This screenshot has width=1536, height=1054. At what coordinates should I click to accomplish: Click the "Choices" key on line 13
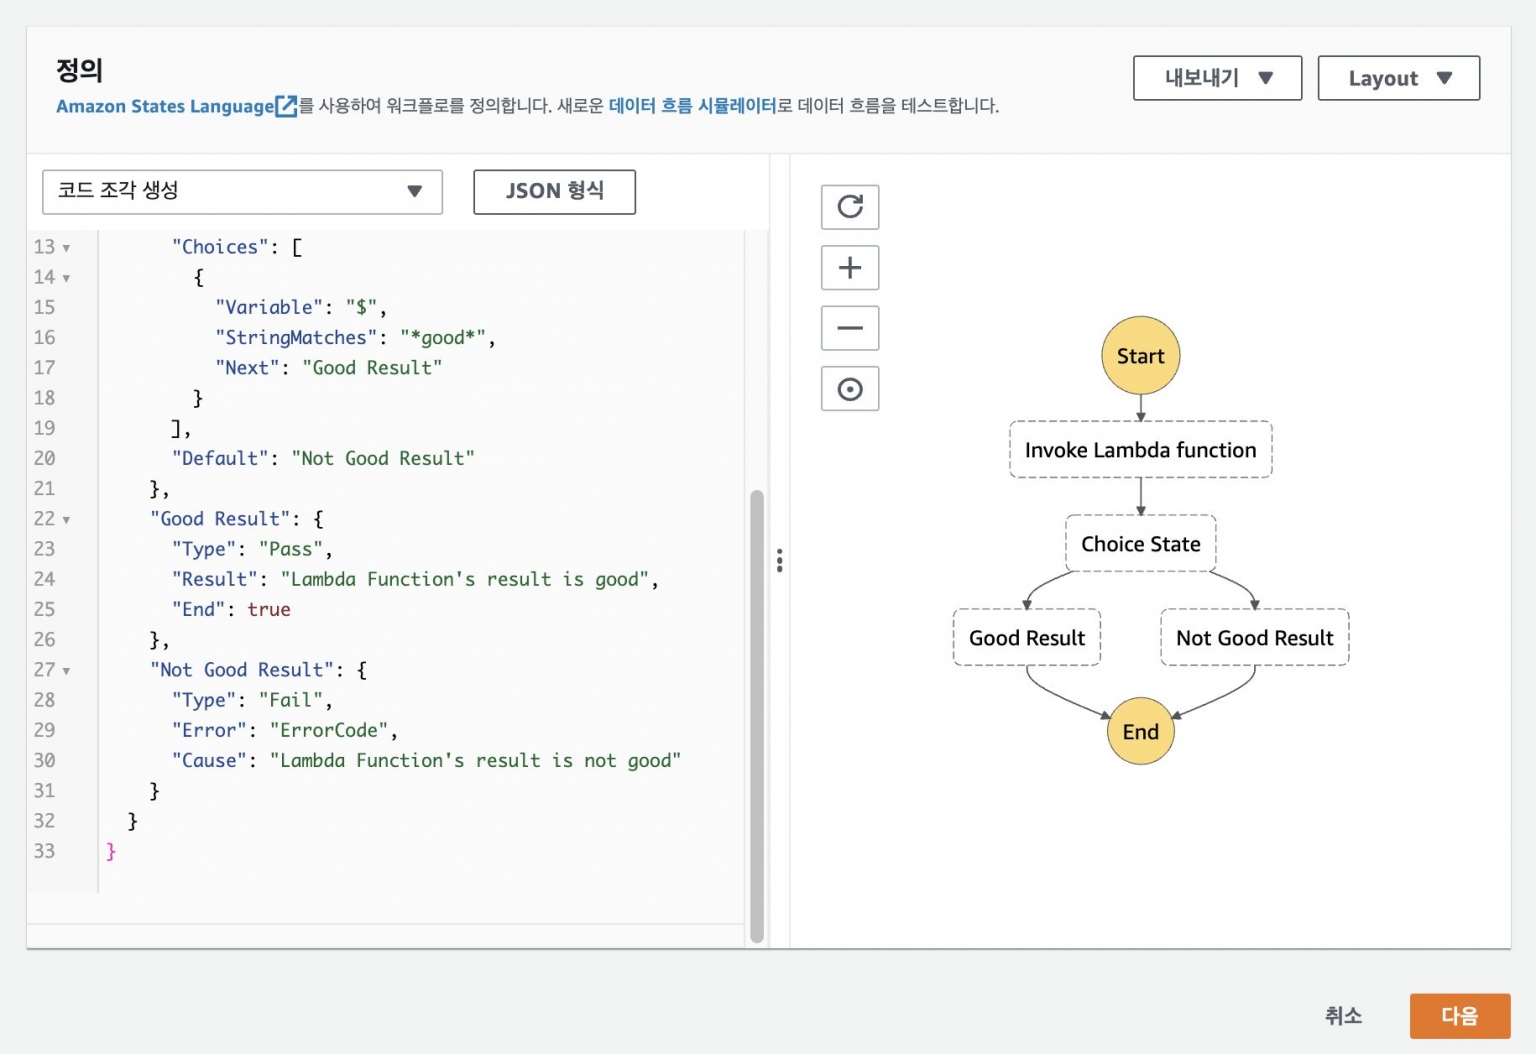[x=220, y=247]
